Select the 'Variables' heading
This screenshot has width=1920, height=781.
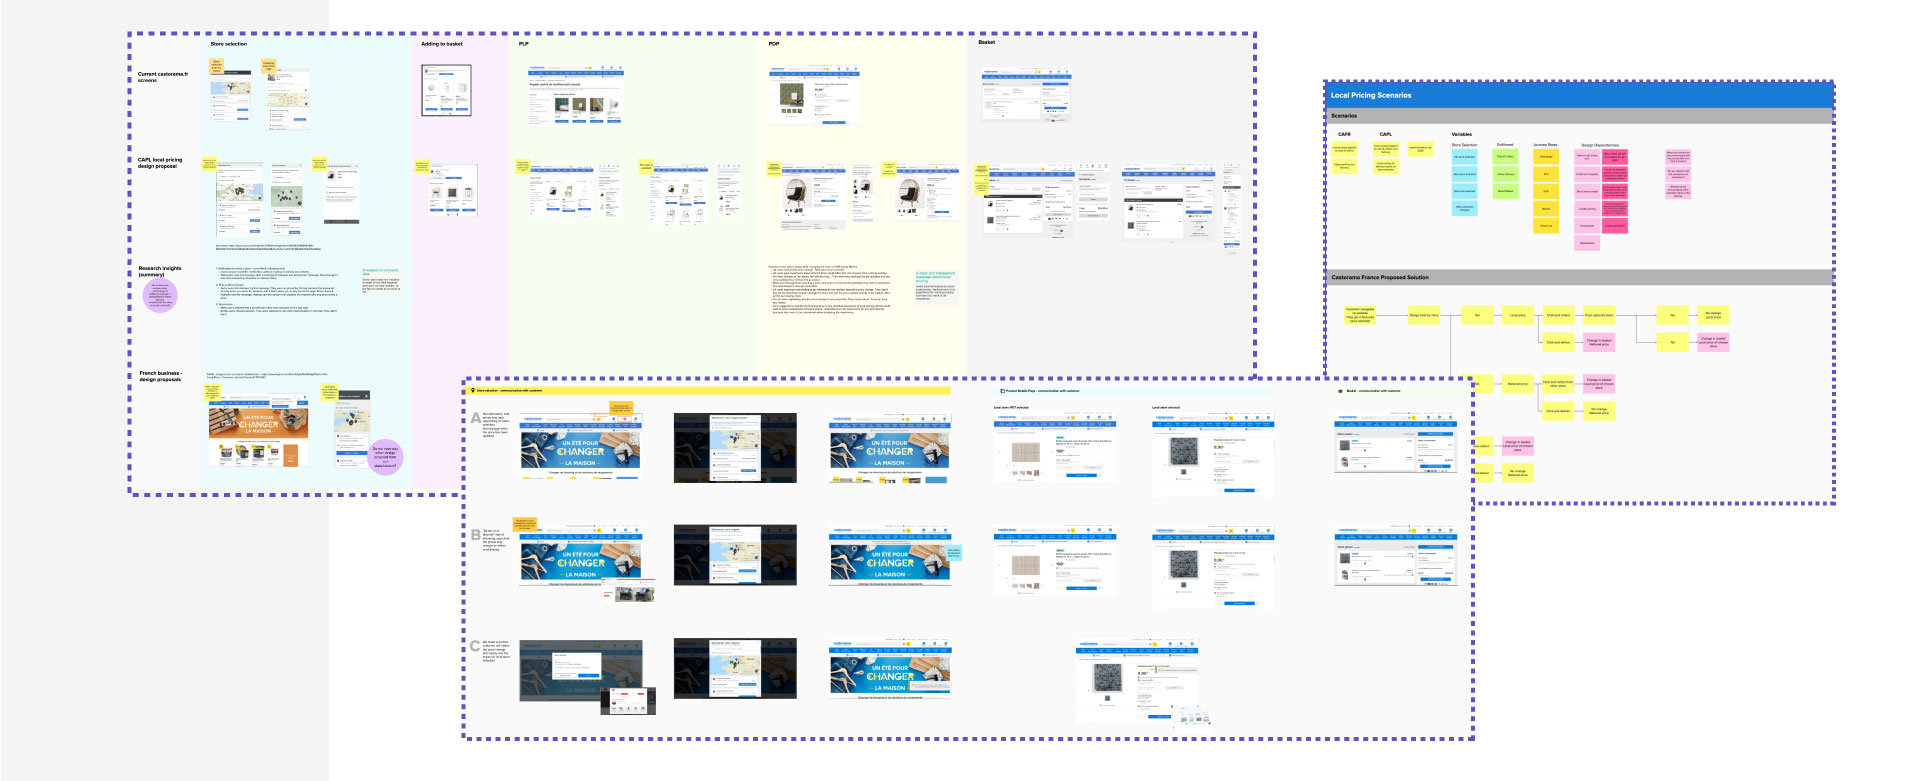pyautogui.click(x=1461, y=134)
